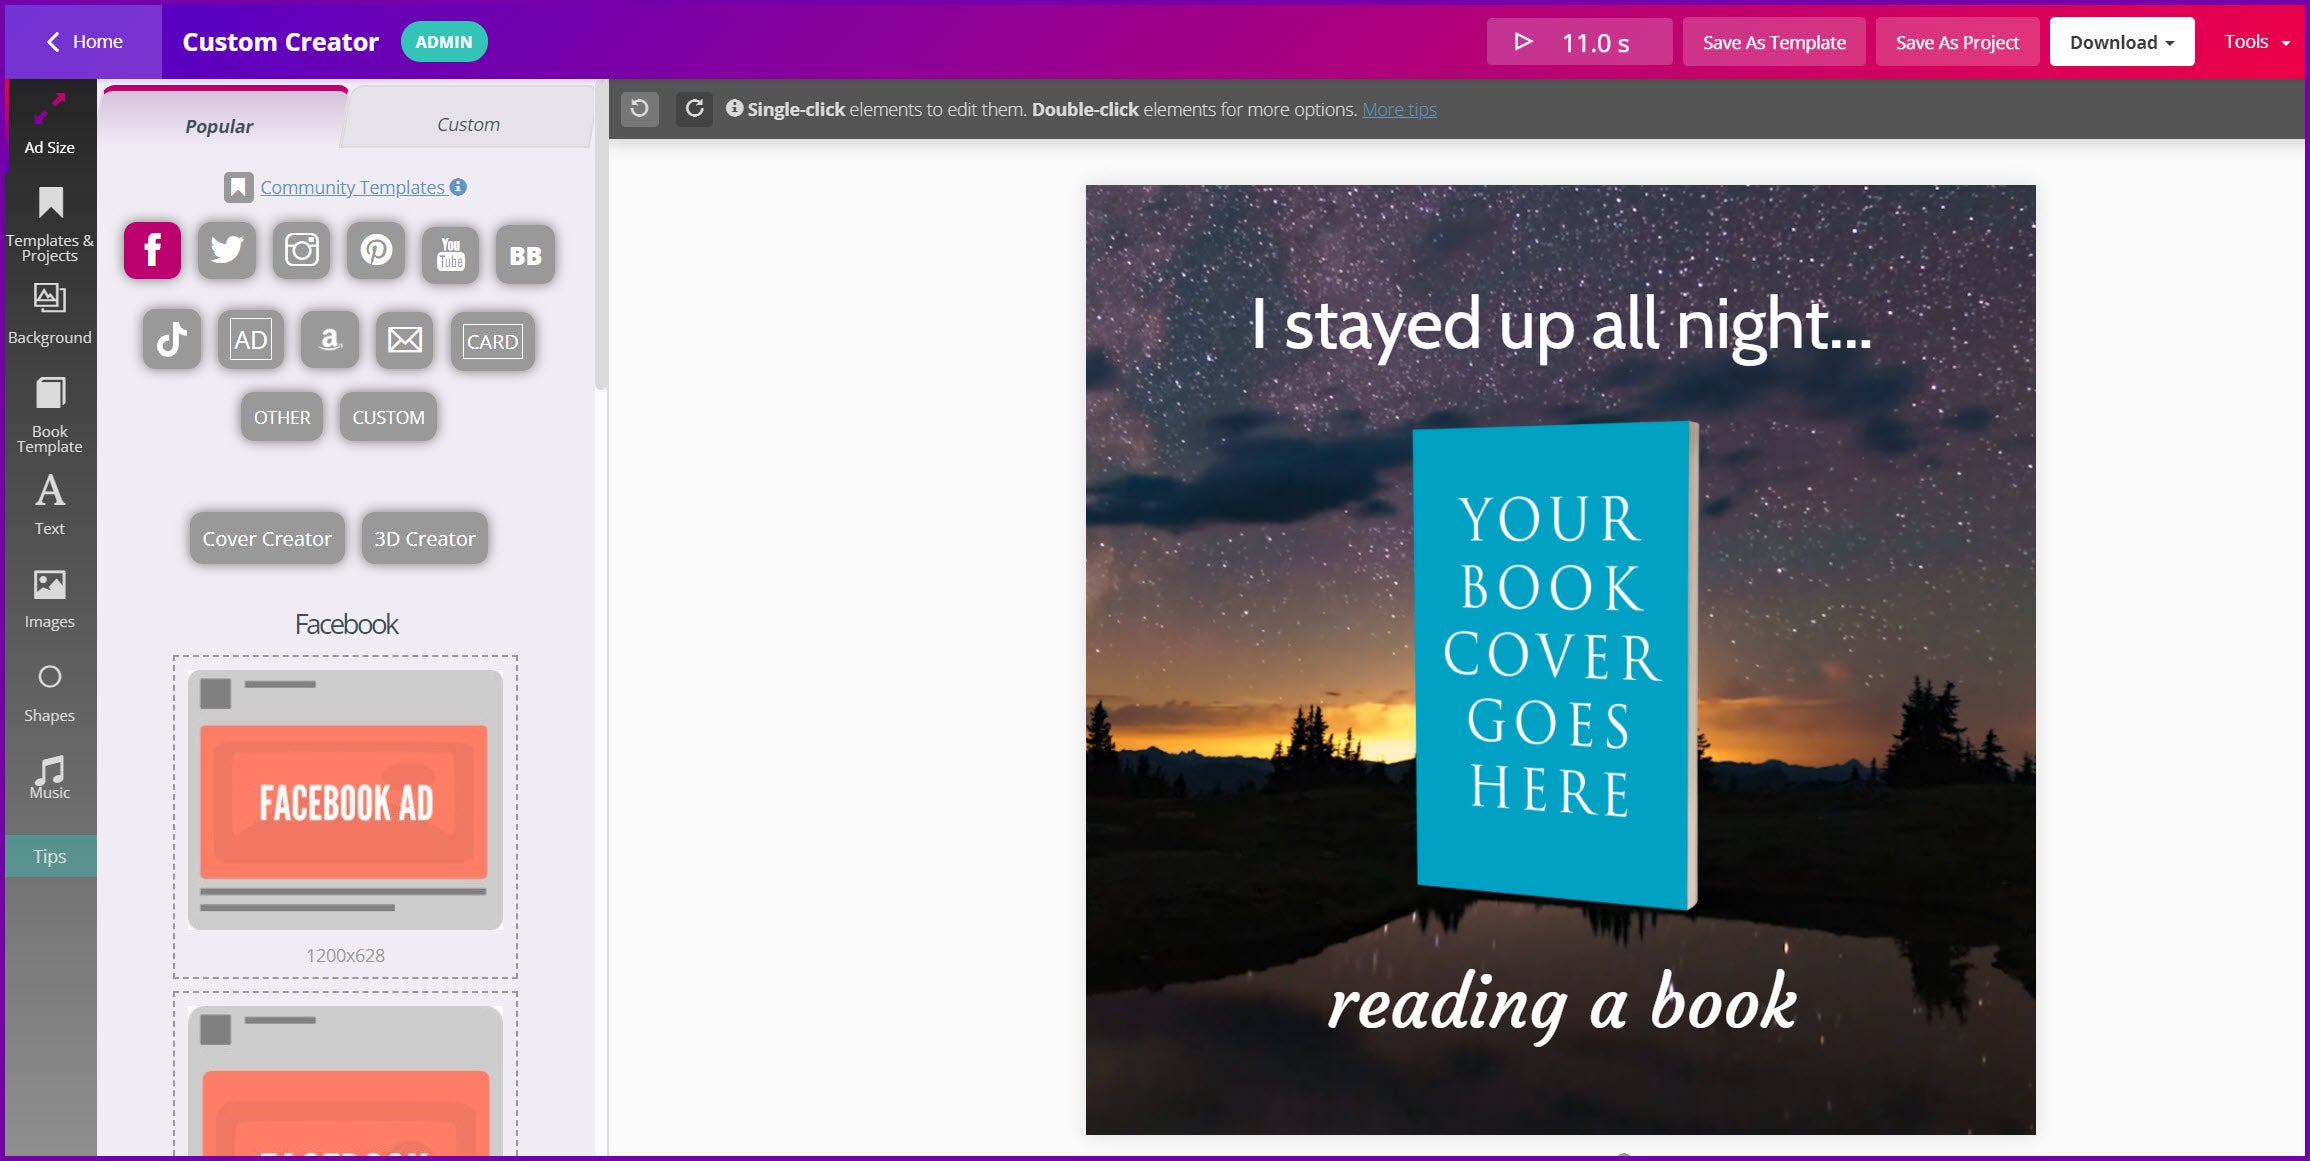
Task: Go back to Home
Action: [84, 42]
